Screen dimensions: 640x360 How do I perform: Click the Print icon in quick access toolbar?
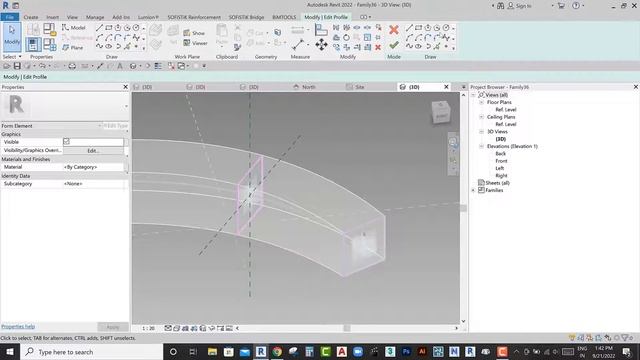[72, 66]
